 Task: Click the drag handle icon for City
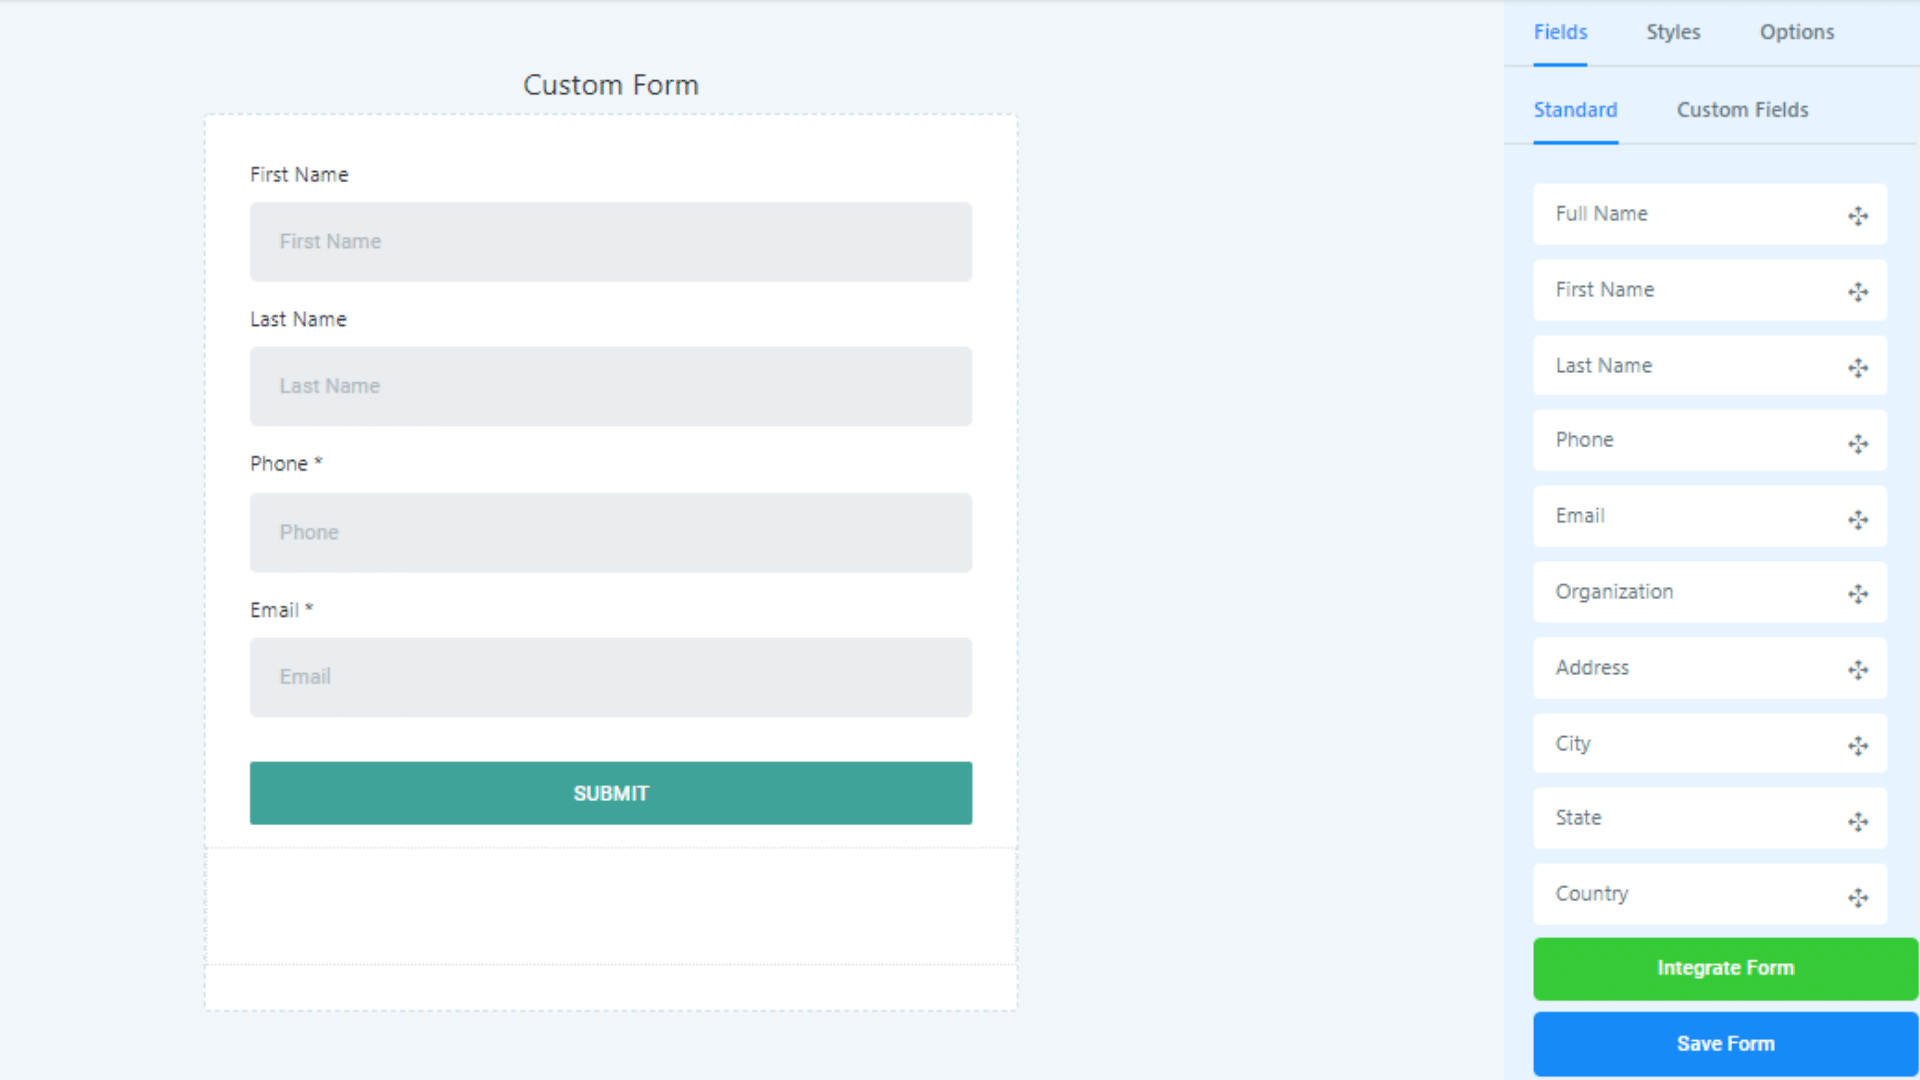point(1858,746)
